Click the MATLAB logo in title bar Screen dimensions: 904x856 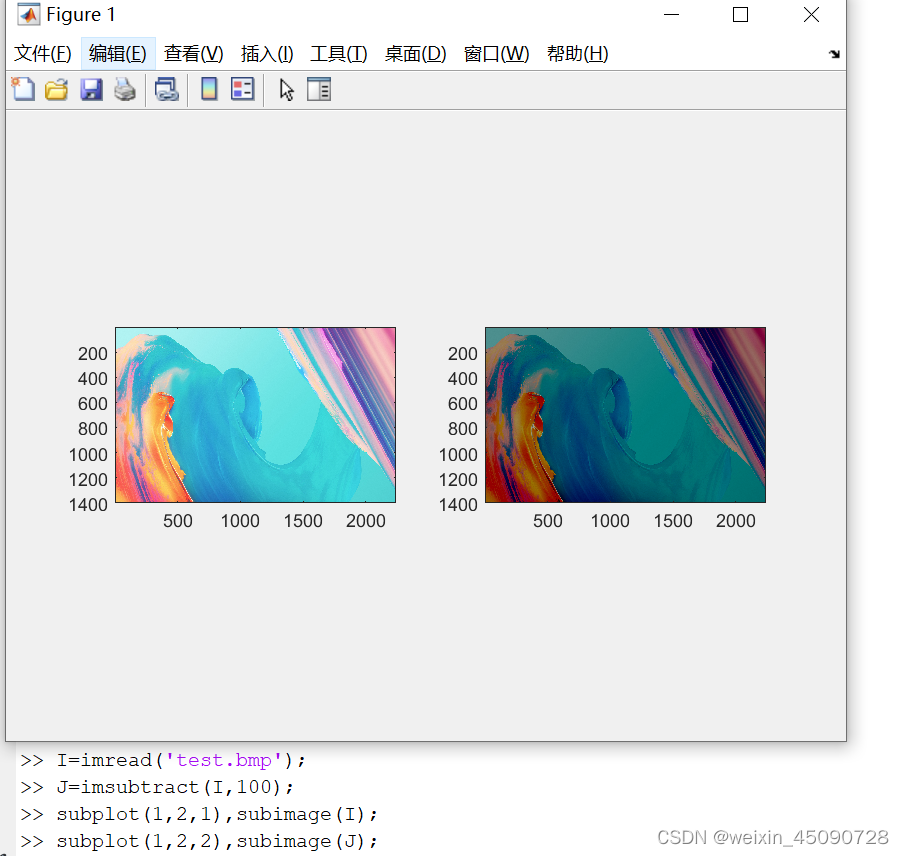[28, 14]
